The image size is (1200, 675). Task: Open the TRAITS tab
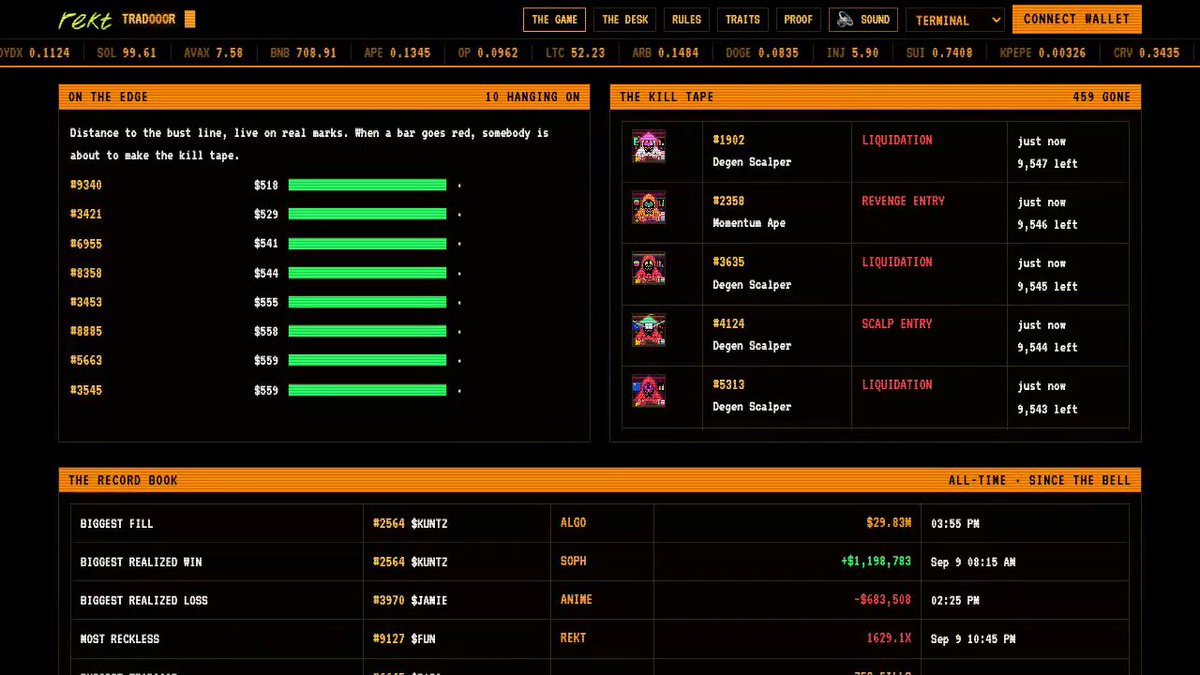point(743,19)
